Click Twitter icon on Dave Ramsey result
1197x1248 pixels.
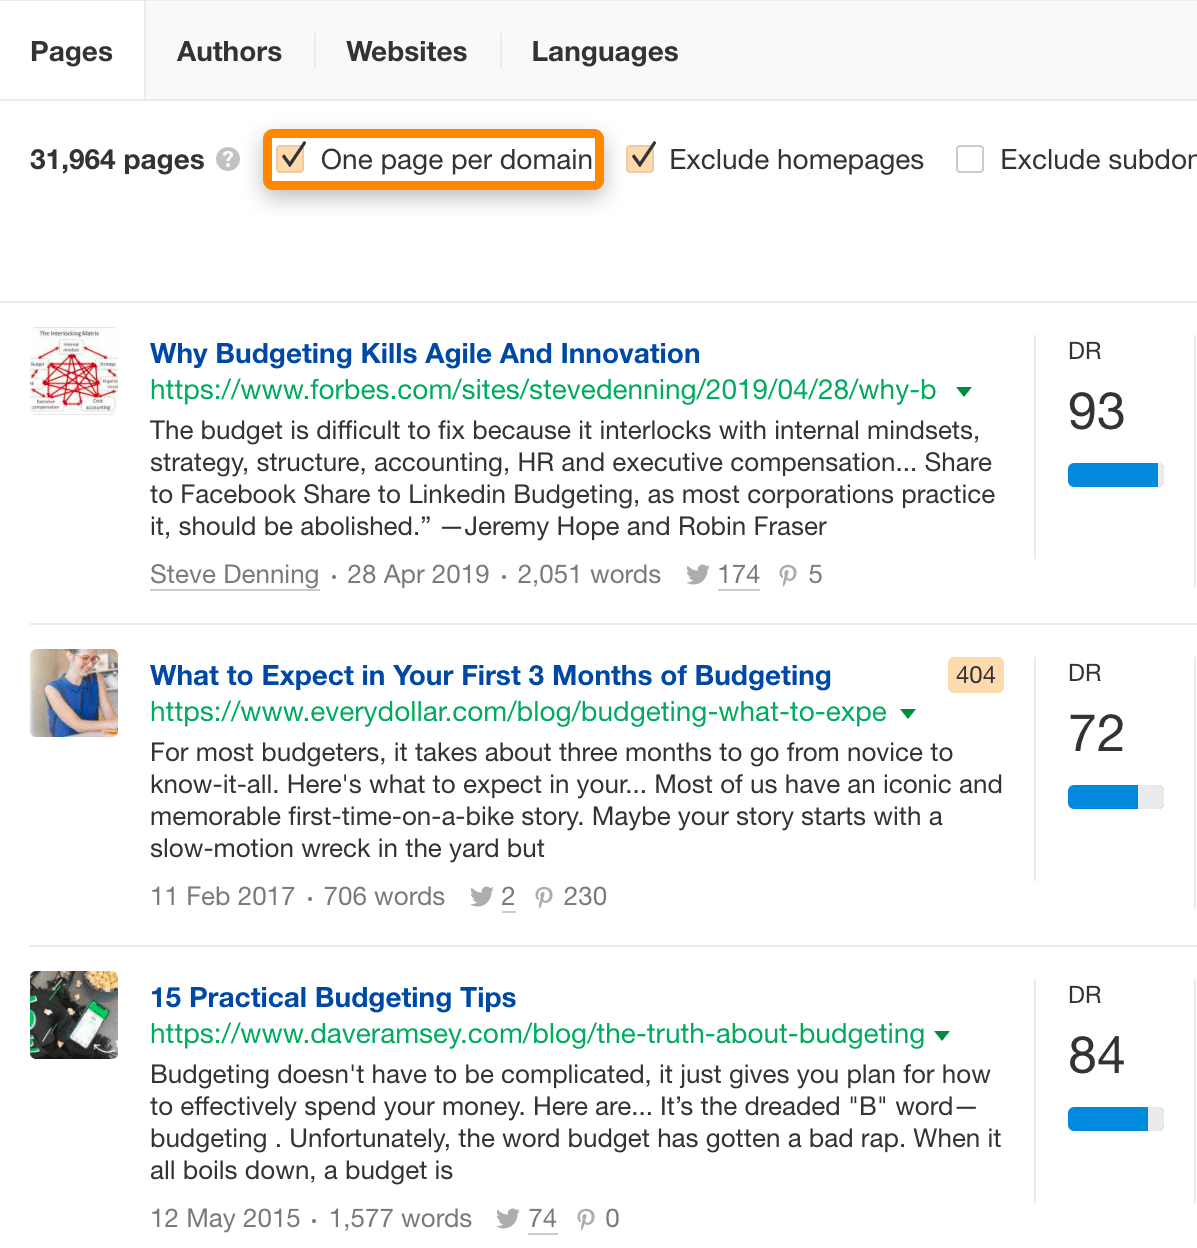508,1219
